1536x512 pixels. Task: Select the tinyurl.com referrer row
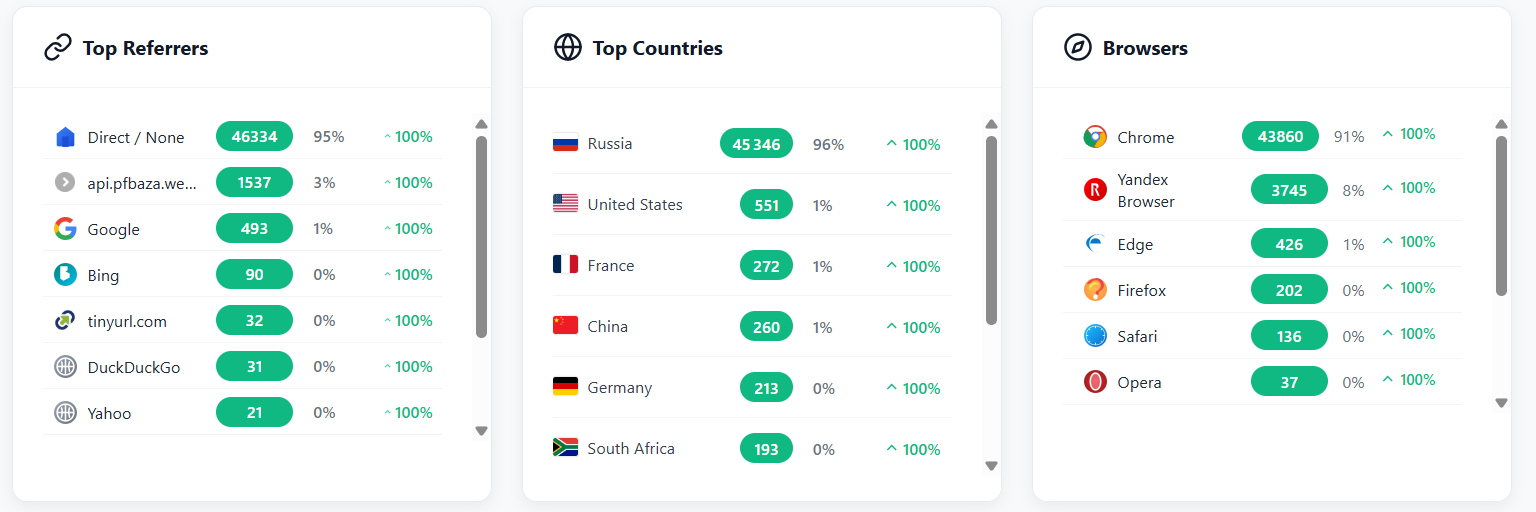tap(127, 321)
